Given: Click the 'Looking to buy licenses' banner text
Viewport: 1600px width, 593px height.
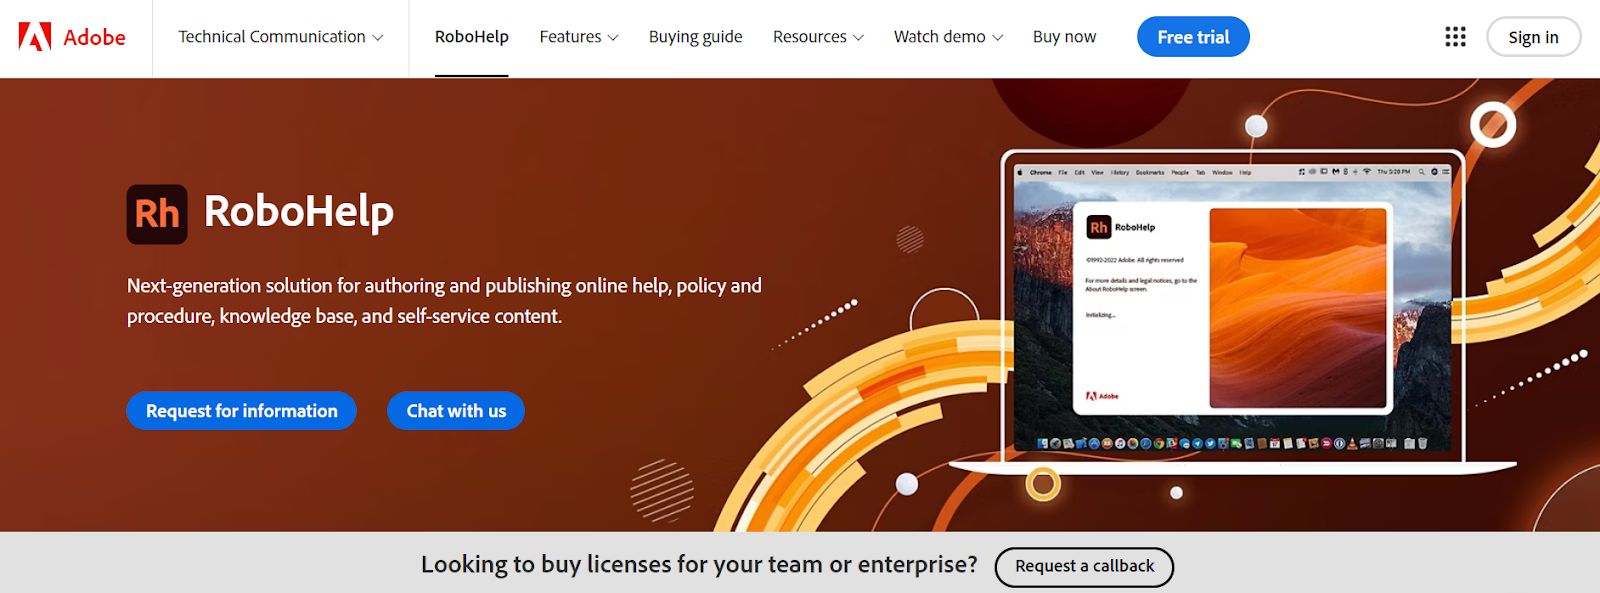Looking at the screenshot, I should tap(699, 565).
